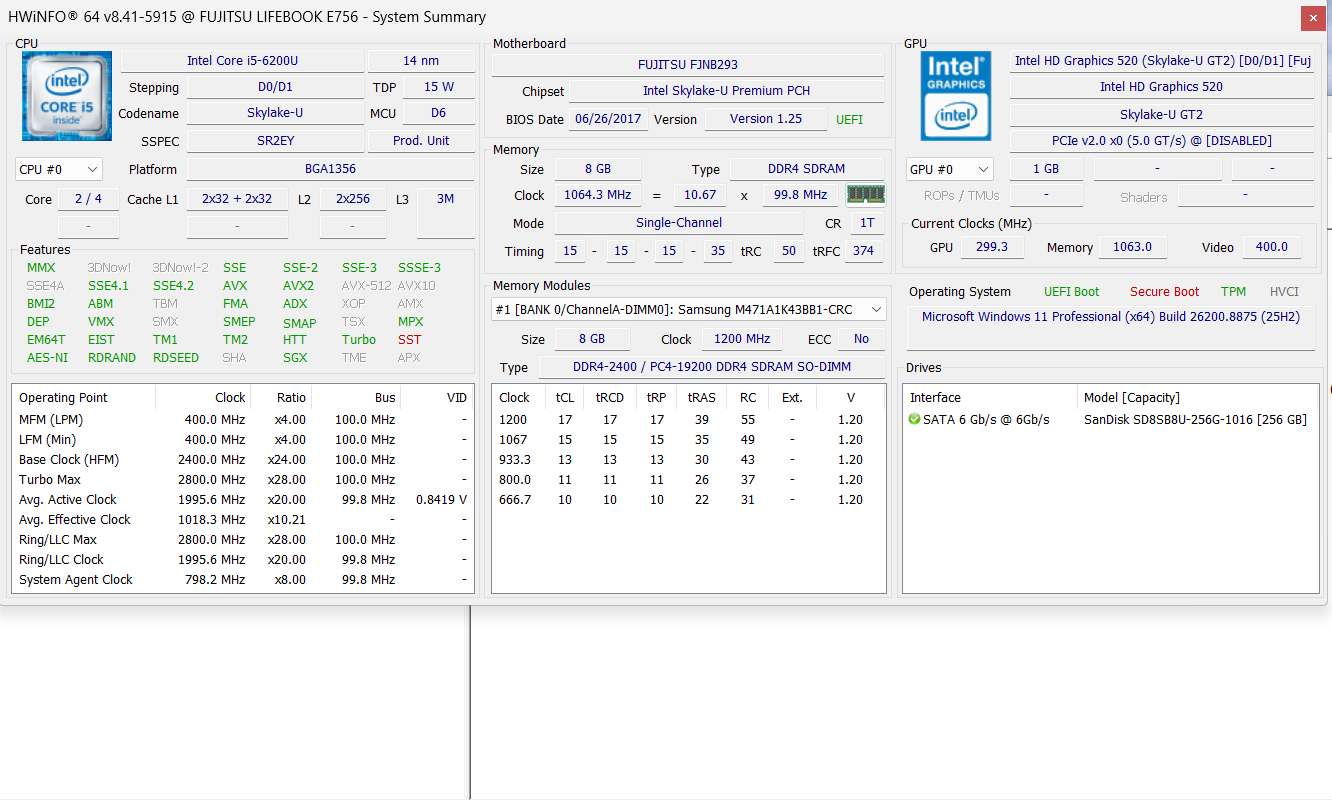This screenshot has width=1332, height=800.
Task: Click the red Secure Boot label
Action: 1164,292
